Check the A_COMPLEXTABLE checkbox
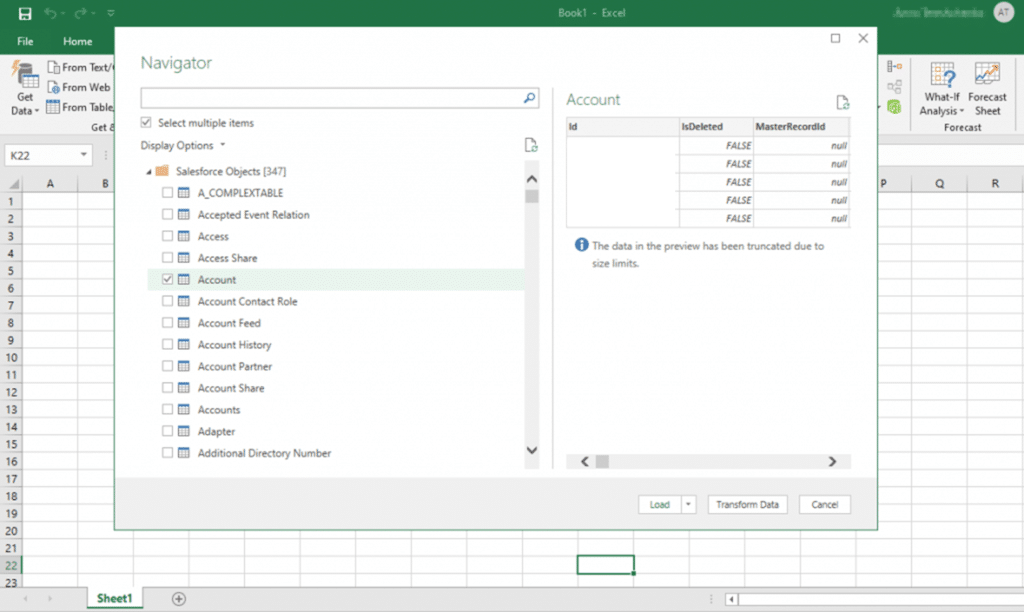Viewport: 1024px width, 612px height. click(x=167, y=193)
